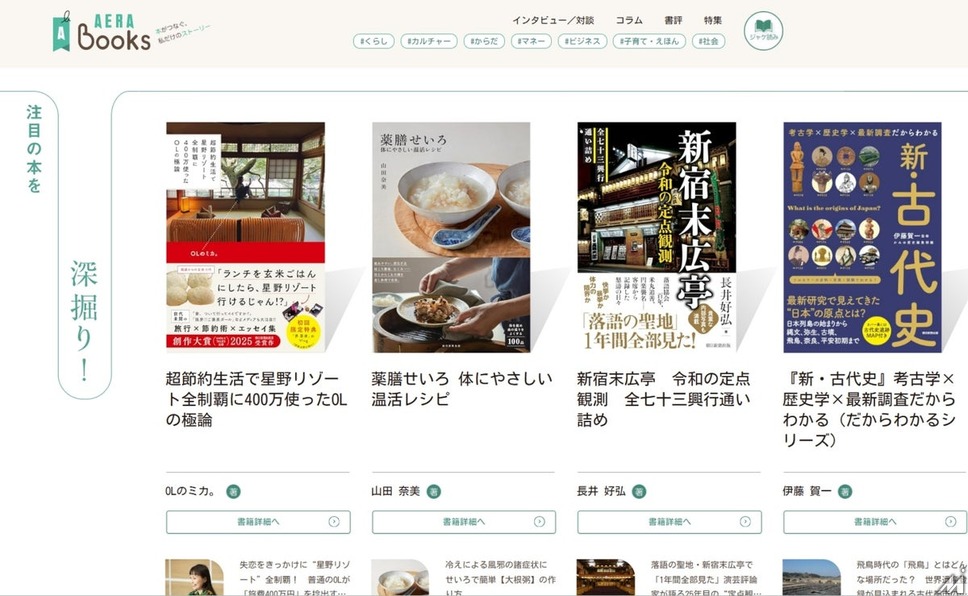Open article thumbnail of 末広亭 theater interior

point(606,577)
